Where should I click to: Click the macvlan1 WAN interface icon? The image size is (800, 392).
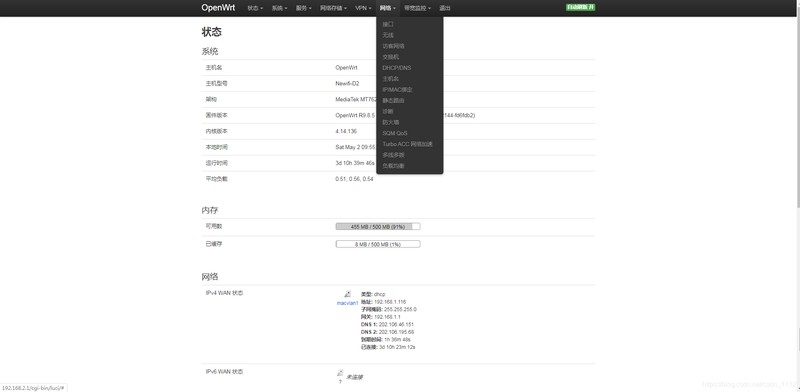347,294
